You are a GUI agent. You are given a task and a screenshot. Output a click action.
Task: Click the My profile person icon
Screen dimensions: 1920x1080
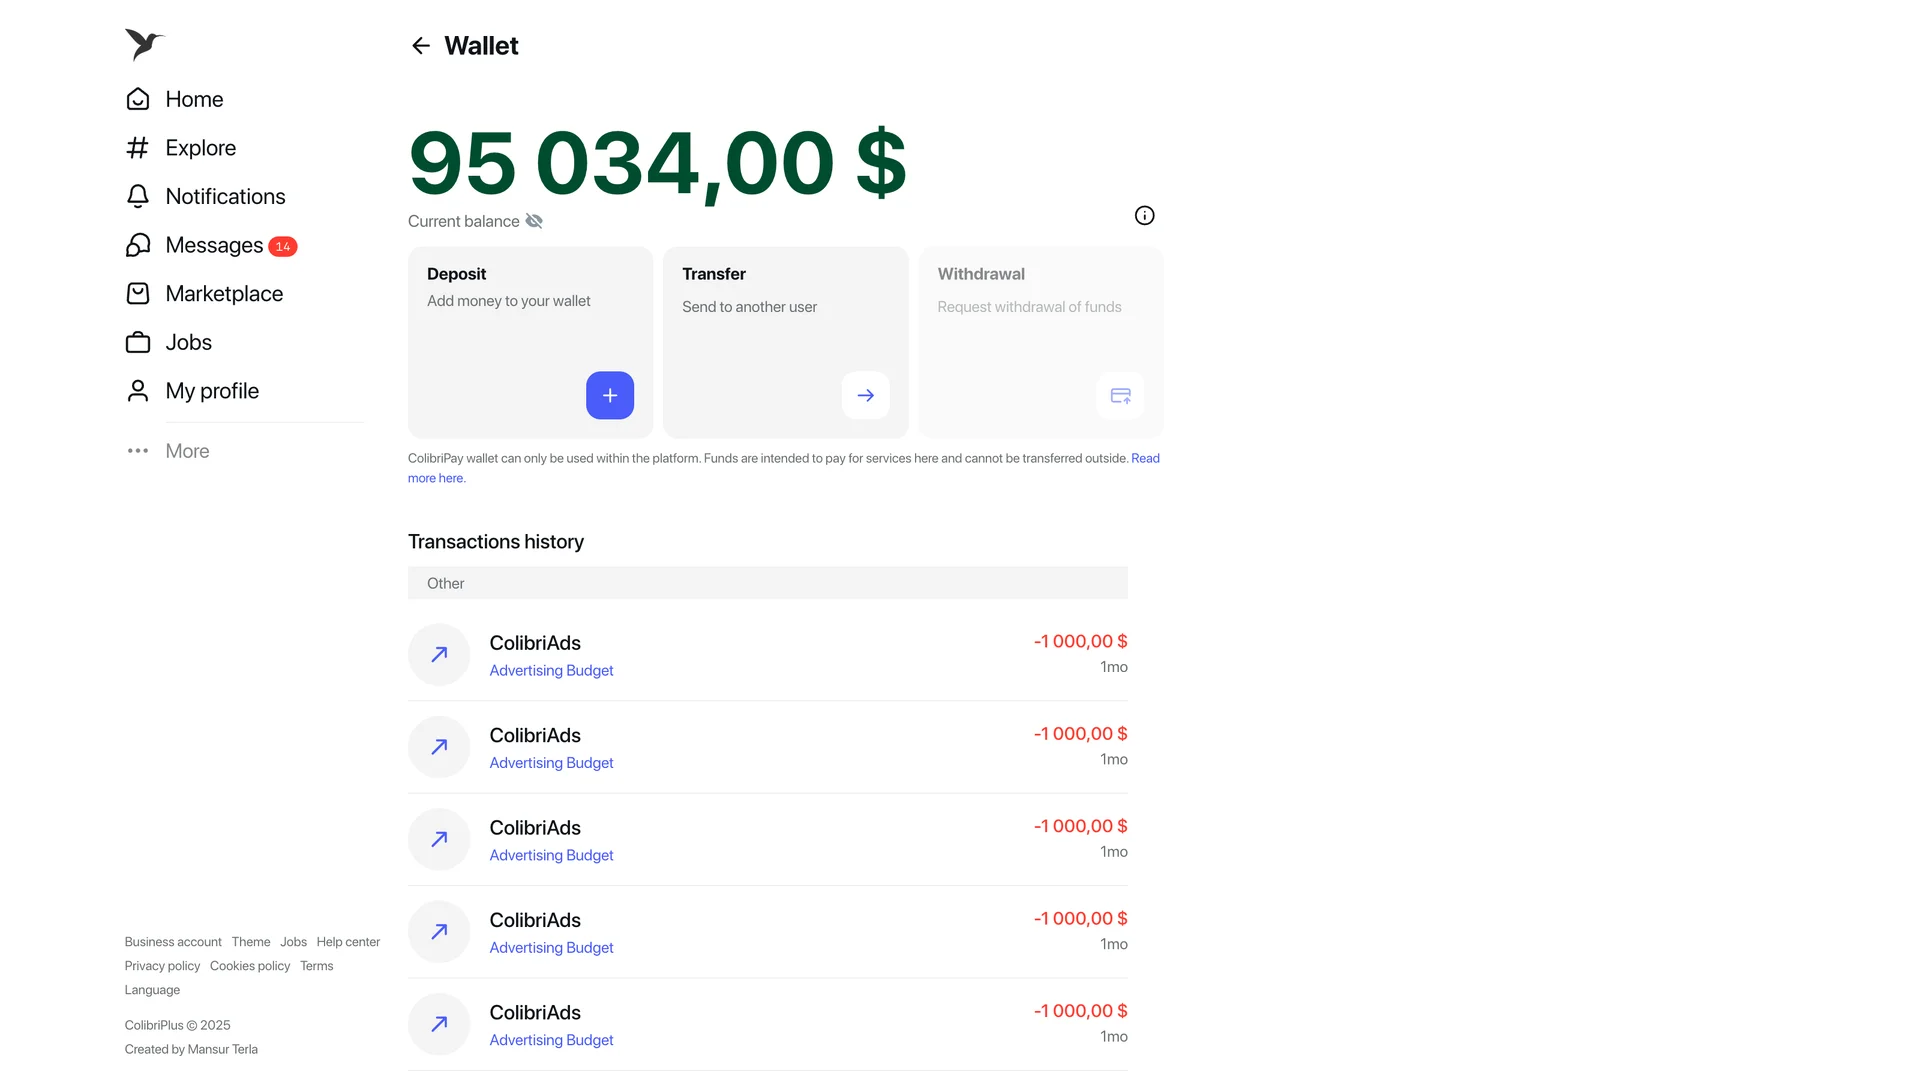click(138, 391)
